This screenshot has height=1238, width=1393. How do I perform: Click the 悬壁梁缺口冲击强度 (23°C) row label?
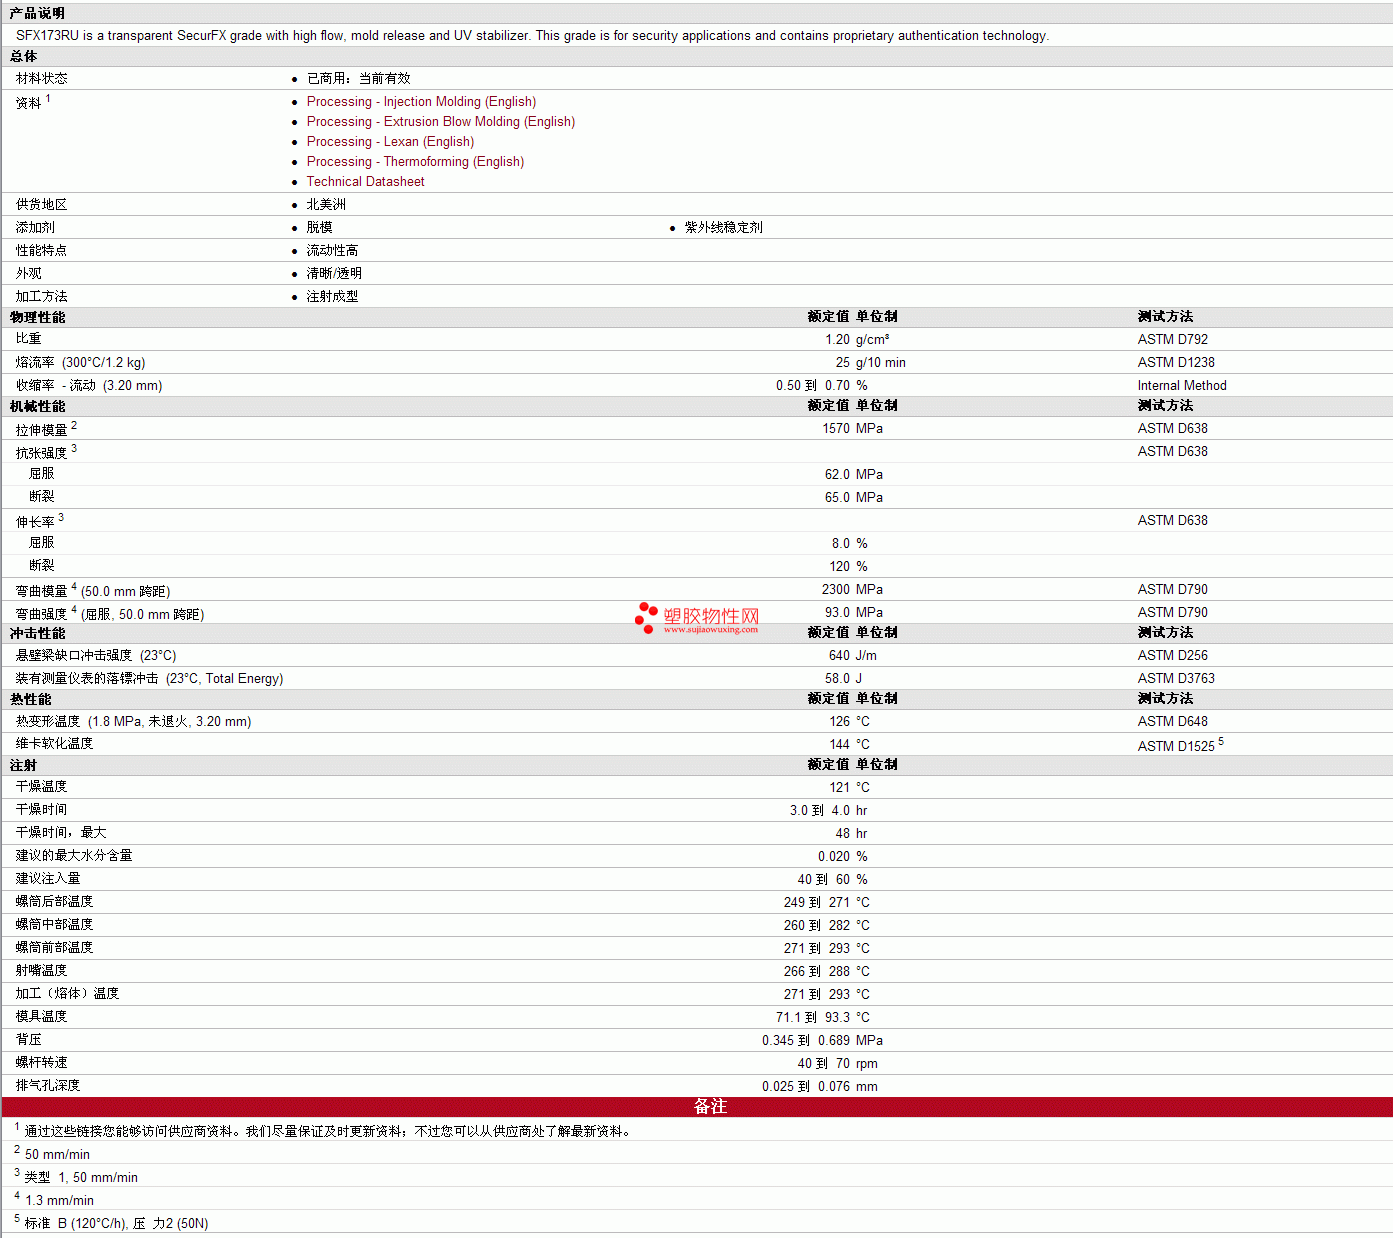click(x=96, y=656)
